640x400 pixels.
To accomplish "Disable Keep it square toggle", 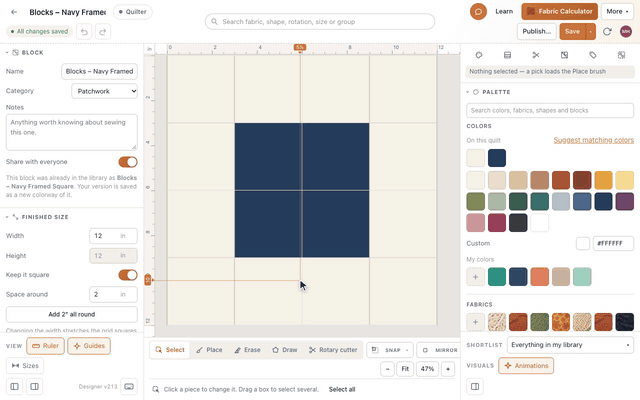I will 128,275.
